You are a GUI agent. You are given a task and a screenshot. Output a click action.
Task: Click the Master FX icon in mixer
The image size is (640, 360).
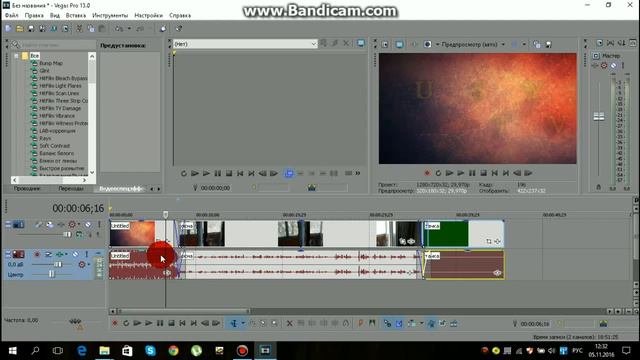tap(595, 65)
